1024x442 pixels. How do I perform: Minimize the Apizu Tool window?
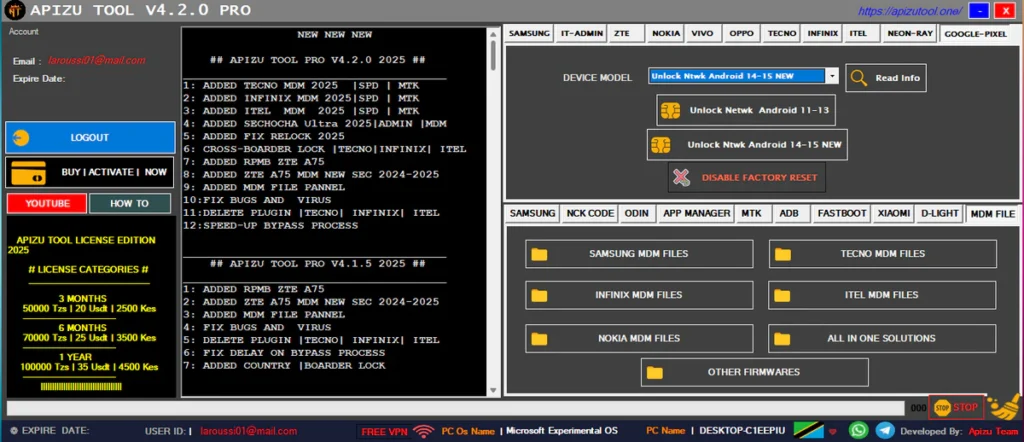pyautogui.click(x=979, y=11)
